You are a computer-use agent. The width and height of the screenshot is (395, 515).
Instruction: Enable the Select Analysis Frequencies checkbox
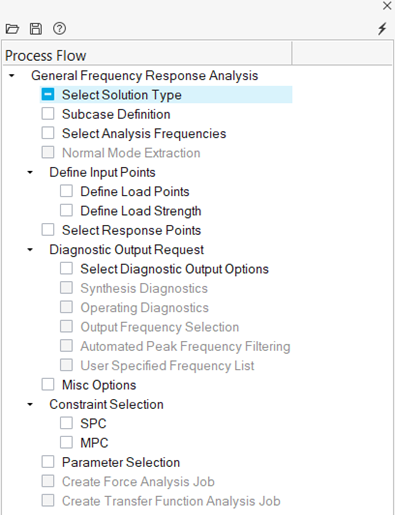tap(48, 133)
